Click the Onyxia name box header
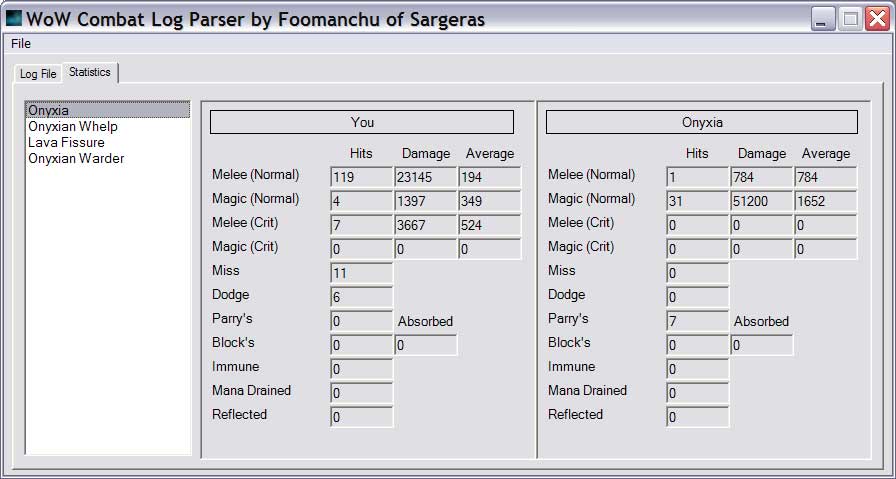Viewport: 896px width, 479px height. (702, 122)
